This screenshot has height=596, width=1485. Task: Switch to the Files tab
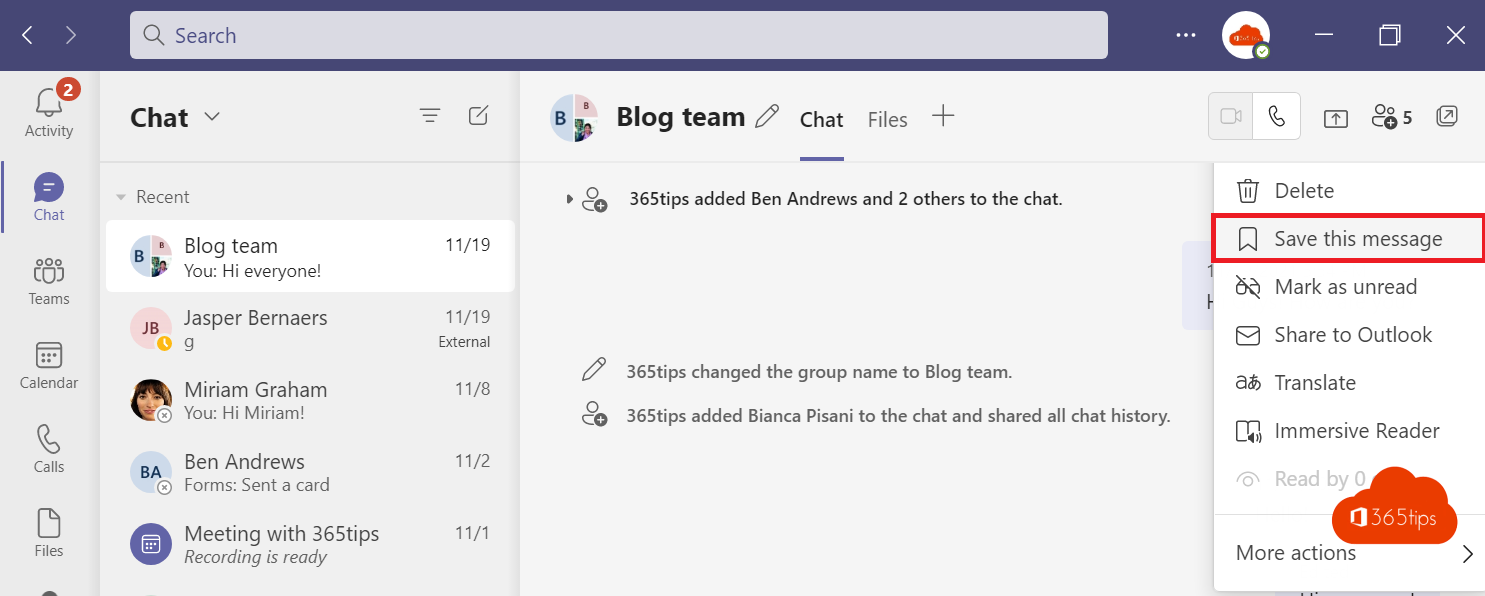[x=888, y=120]
